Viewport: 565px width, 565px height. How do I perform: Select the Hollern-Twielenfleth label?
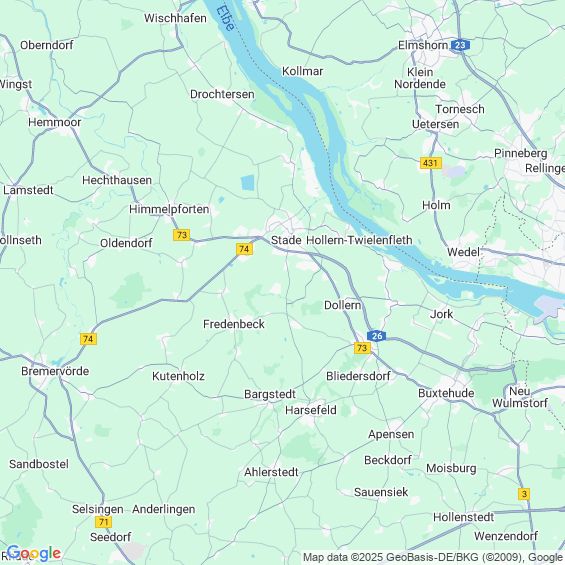tap(359, 240)
